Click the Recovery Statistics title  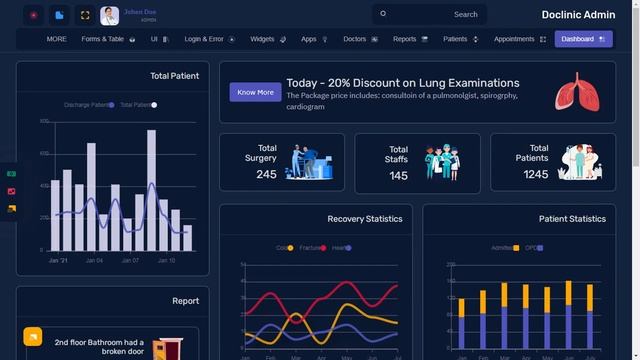(364, 219)
